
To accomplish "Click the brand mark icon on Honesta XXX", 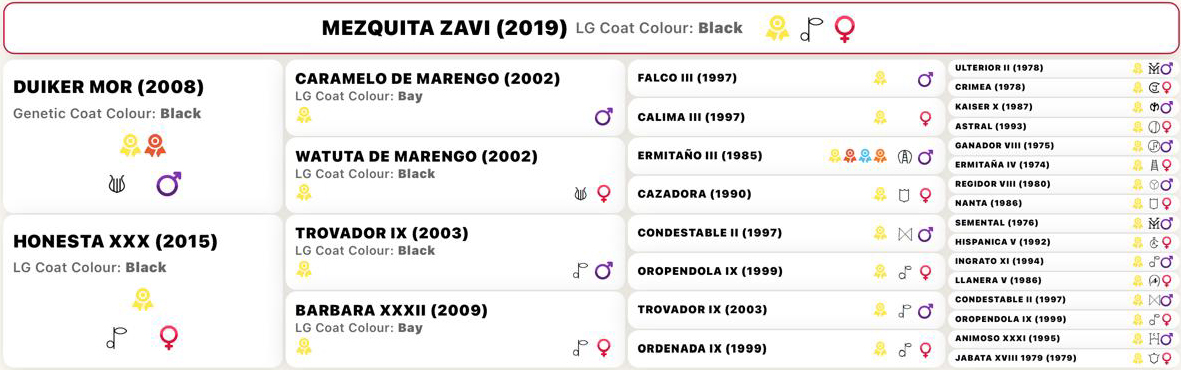I will (117, 338).
